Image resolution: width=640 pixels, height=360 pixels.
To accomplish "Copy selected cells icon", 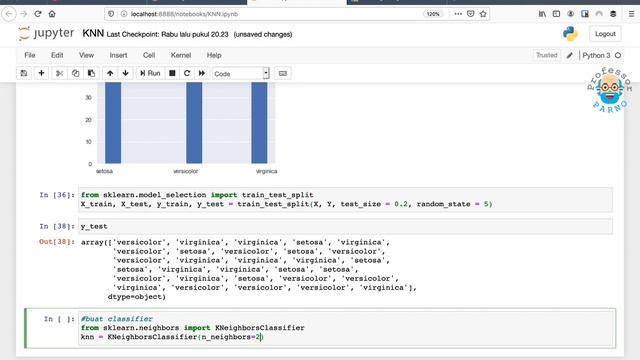I will pyautogui.click(x=76, y=73).
